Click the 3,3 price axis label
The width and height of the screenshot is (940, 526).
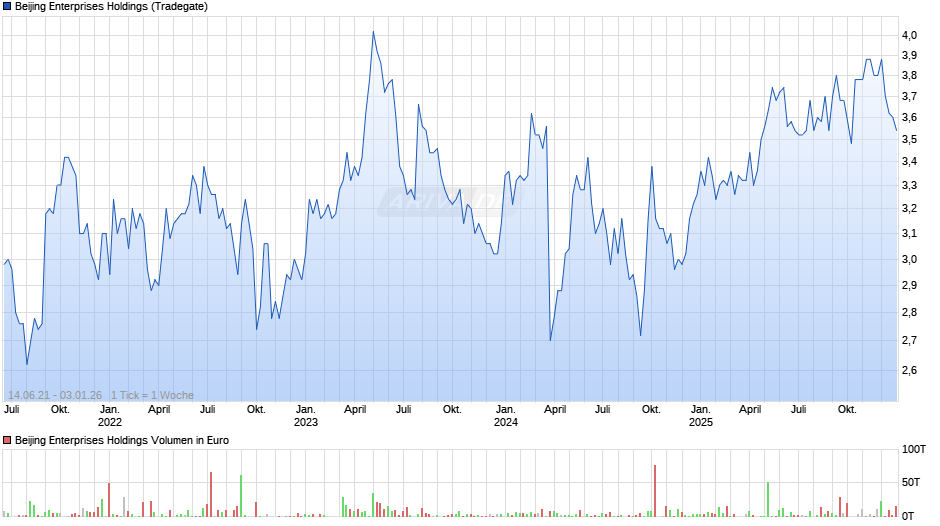coord(909,185)
